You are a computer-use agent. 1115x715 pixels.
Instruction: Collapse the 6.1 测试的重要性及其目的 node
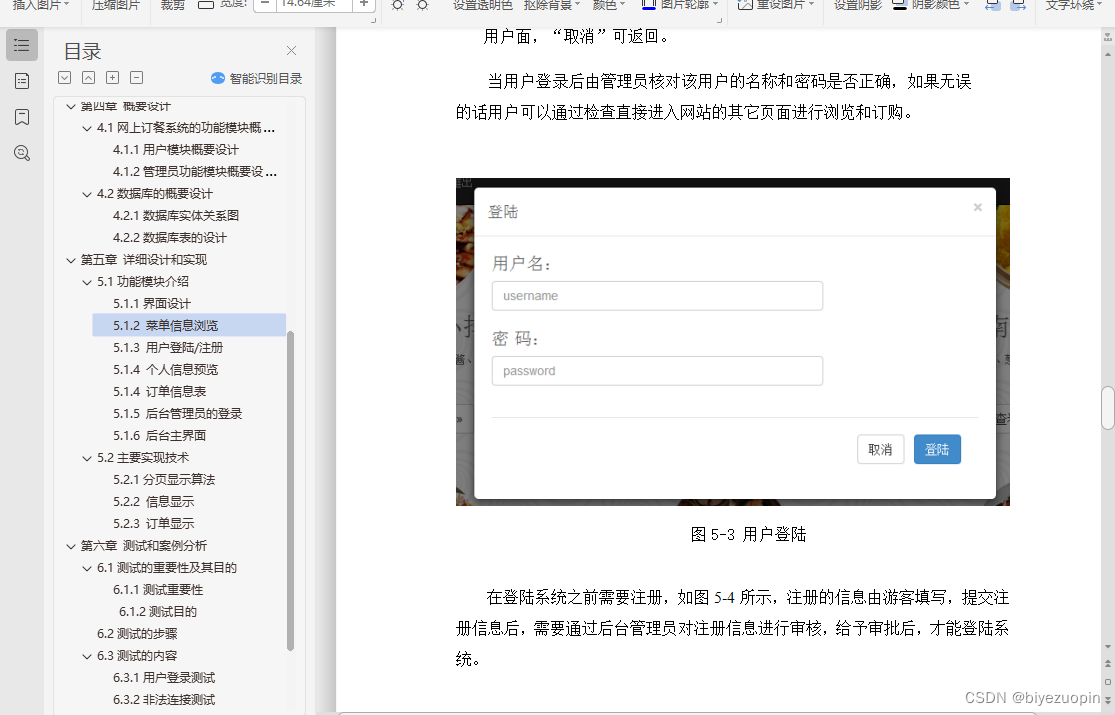87,568
